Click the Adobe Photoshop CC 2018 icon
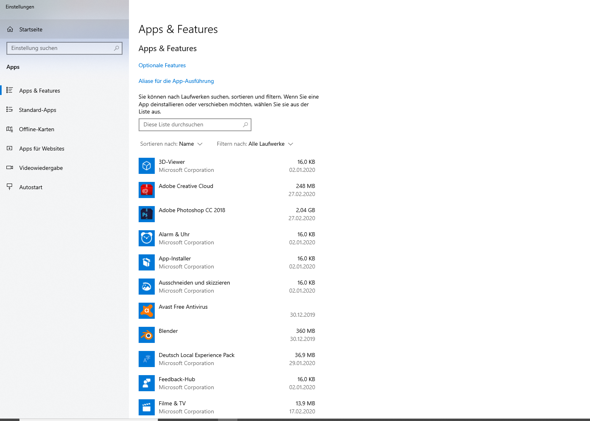Viewport: 590px width, 421px height. (x=146, y=214)
